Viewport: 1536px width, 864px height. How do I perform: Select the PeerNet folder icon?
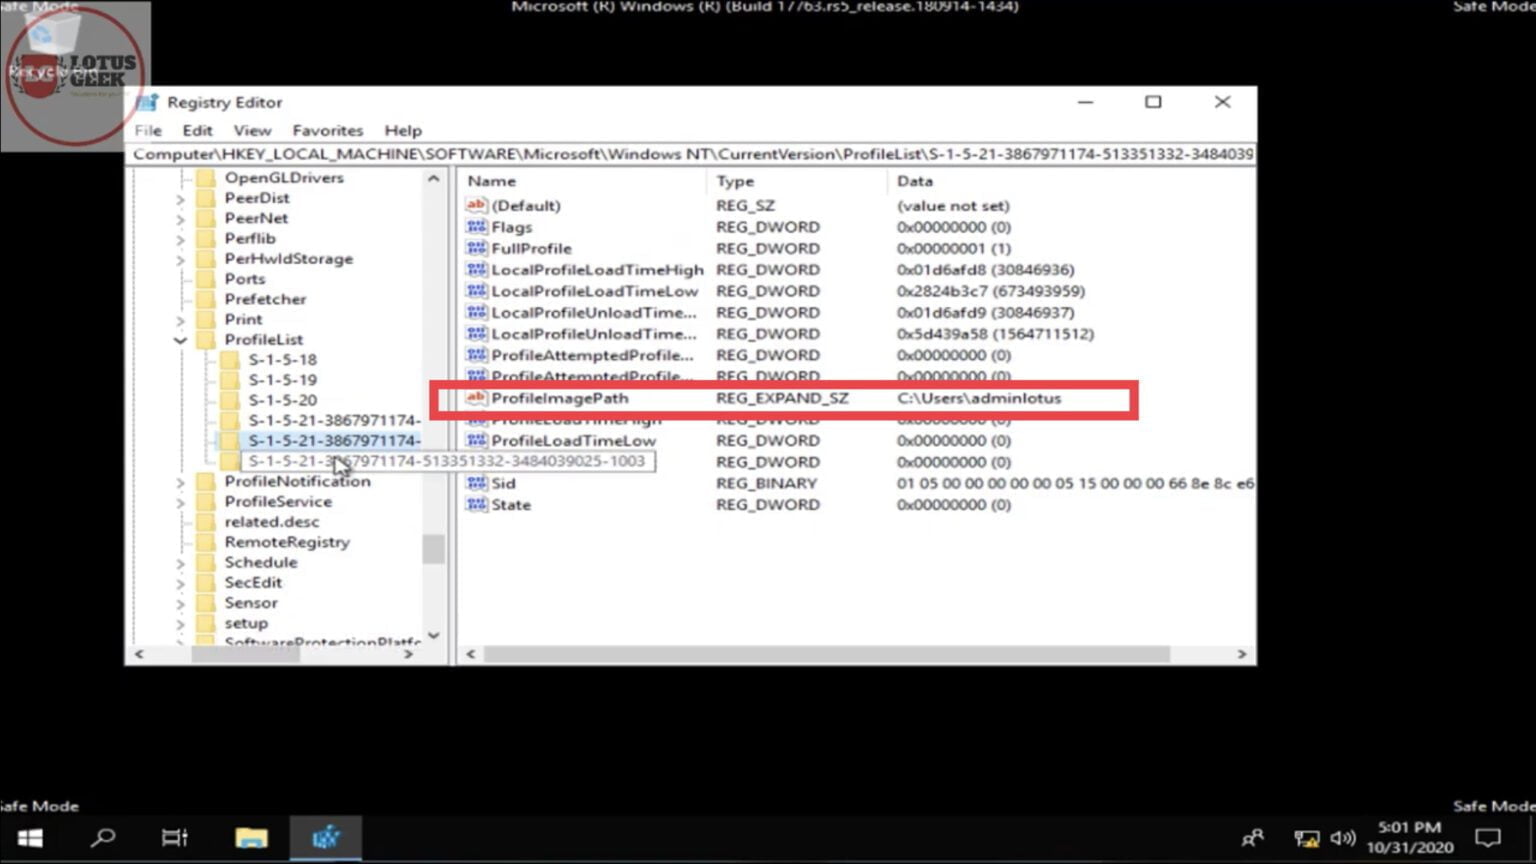point(206,218)
